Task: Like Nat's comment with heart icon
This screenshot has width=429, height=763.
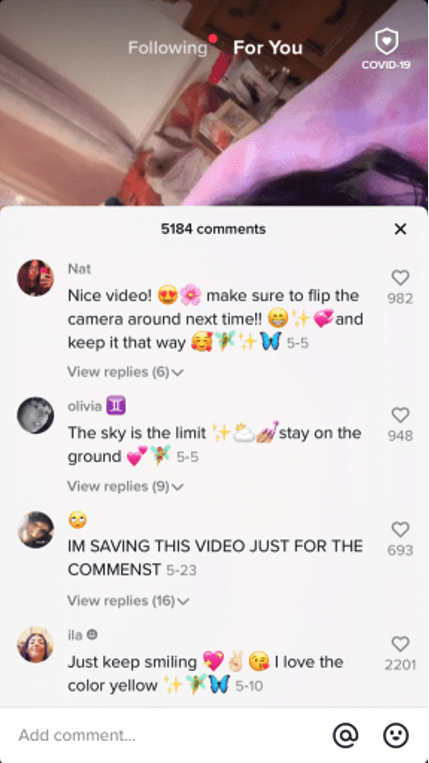Action: tap(400, 278)
